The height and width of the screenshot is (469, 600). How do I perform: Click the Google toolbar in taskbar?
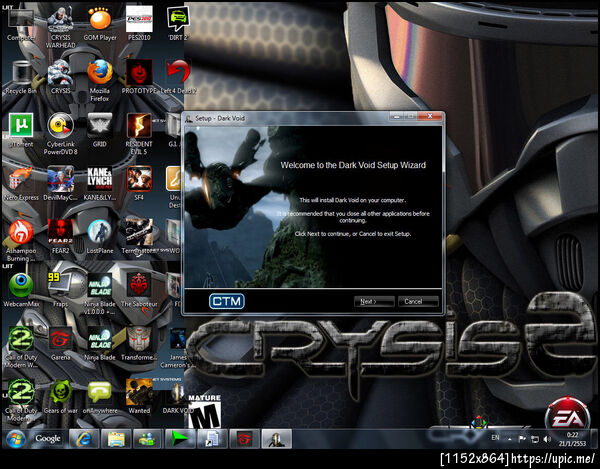(48, 439)
